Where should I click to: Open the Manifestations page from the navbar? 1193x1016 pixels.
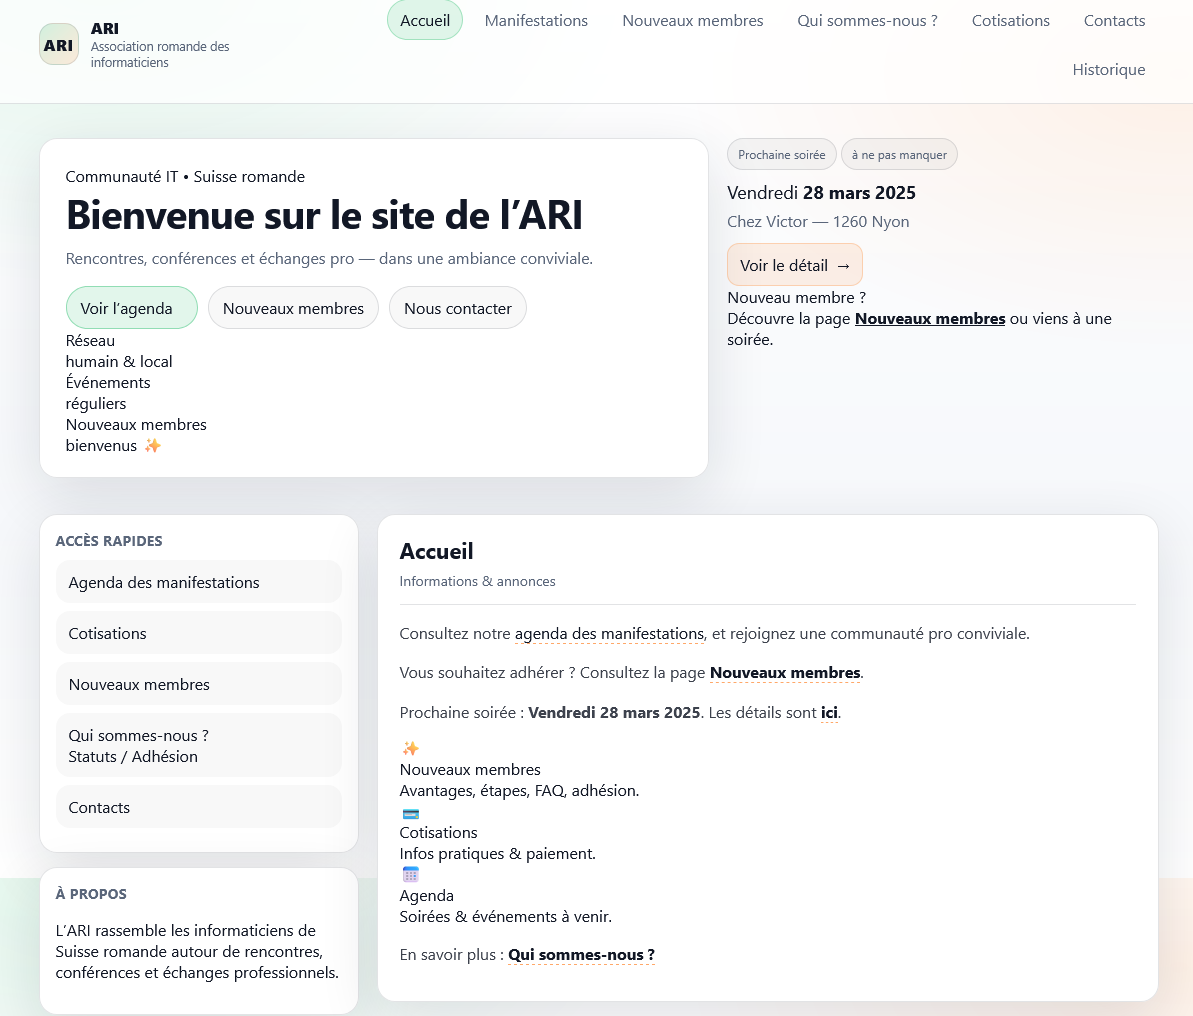536,20
